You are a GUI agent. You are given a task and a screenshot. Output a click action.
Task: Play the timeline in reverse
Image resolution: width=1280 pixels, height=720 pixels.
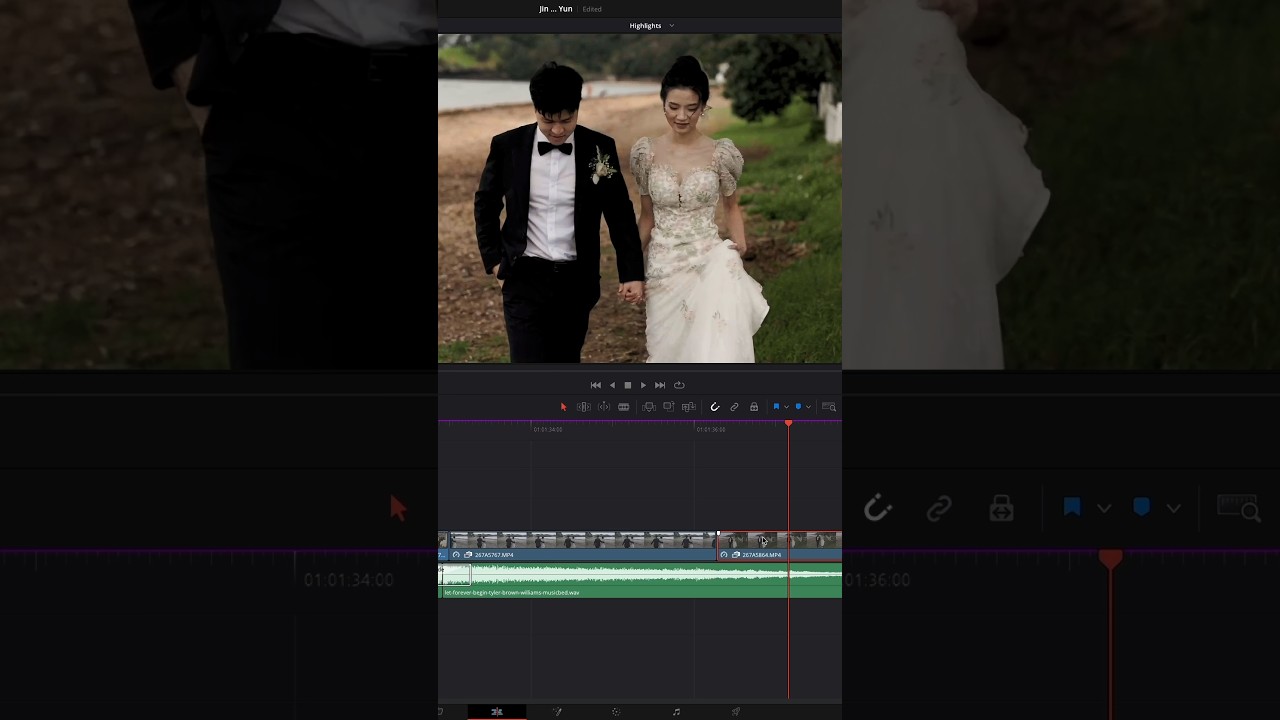click(x=612, y=385)
